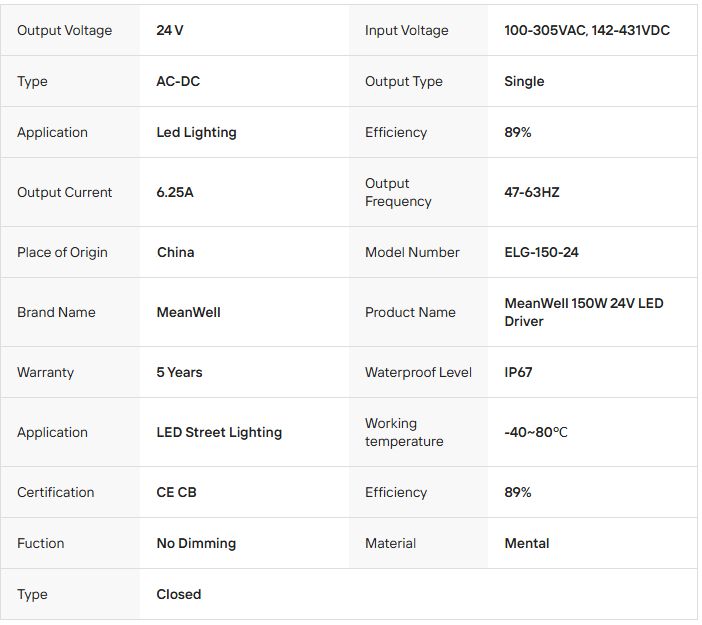Click the Input Voltage label
This screenshot has height=625, width=702.
[407, 30]
